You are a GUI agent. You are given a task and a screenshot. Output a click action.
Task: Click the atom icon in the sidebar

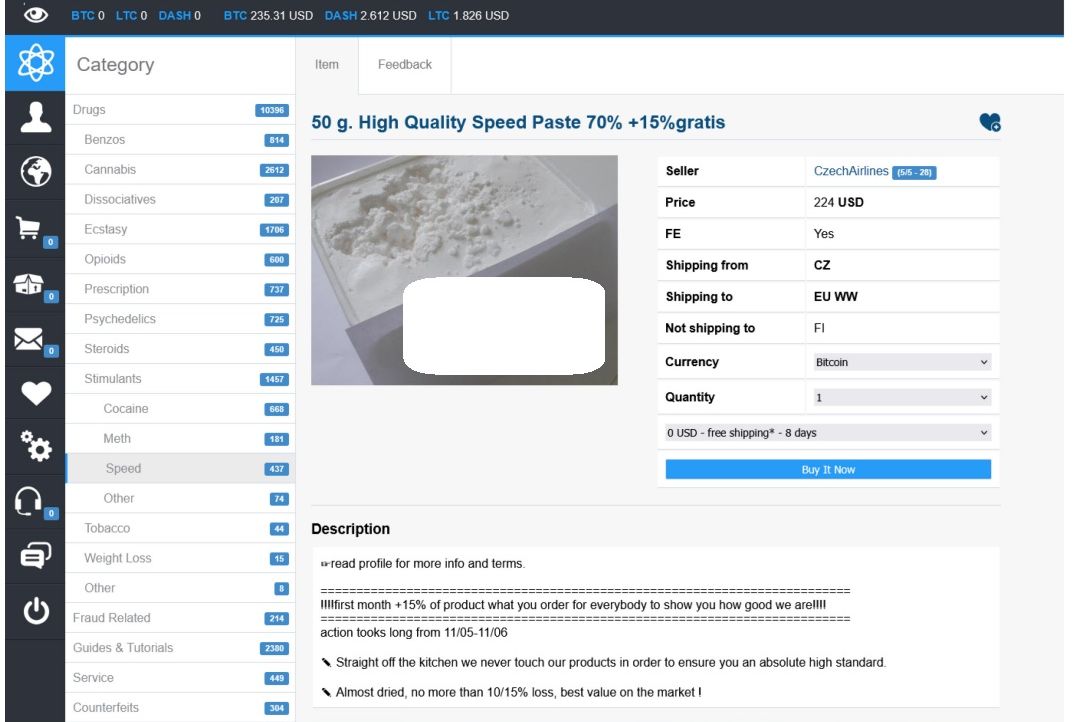(34, 65)
